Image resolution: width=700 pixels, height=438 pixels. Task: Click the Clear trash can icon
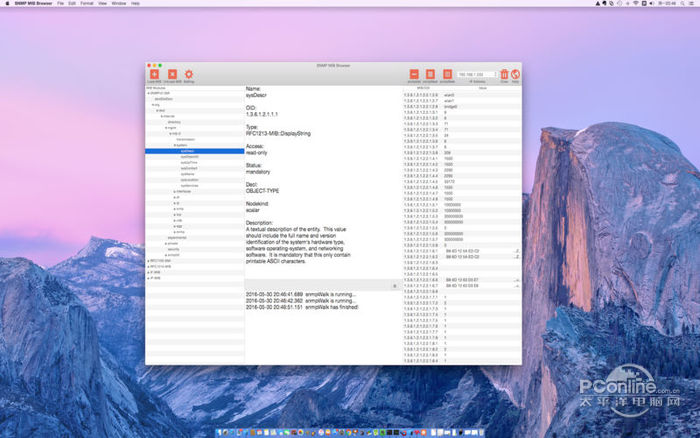pyautogui.click(x=504, y=74)
